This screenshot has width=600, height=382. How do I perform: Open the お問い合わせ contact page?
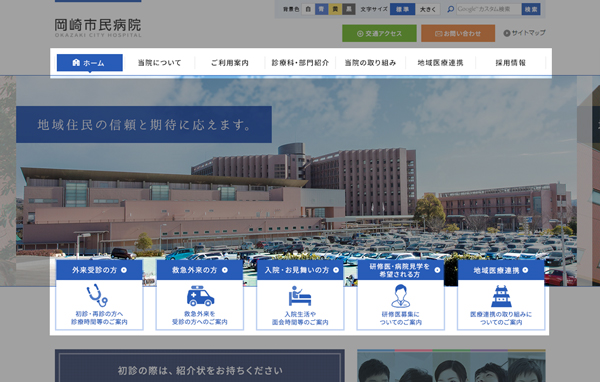click(458, 33)
